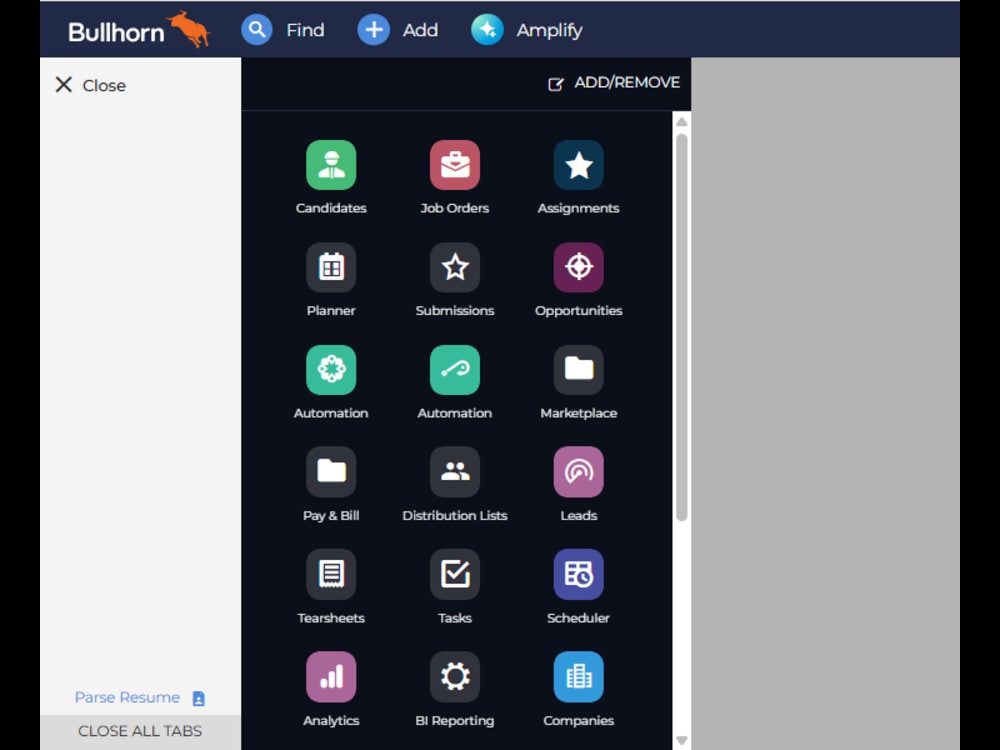Viewport: 1000px width, 750px height.
Task: Click the Pay & Bill label text
Action: pos(331,515)
